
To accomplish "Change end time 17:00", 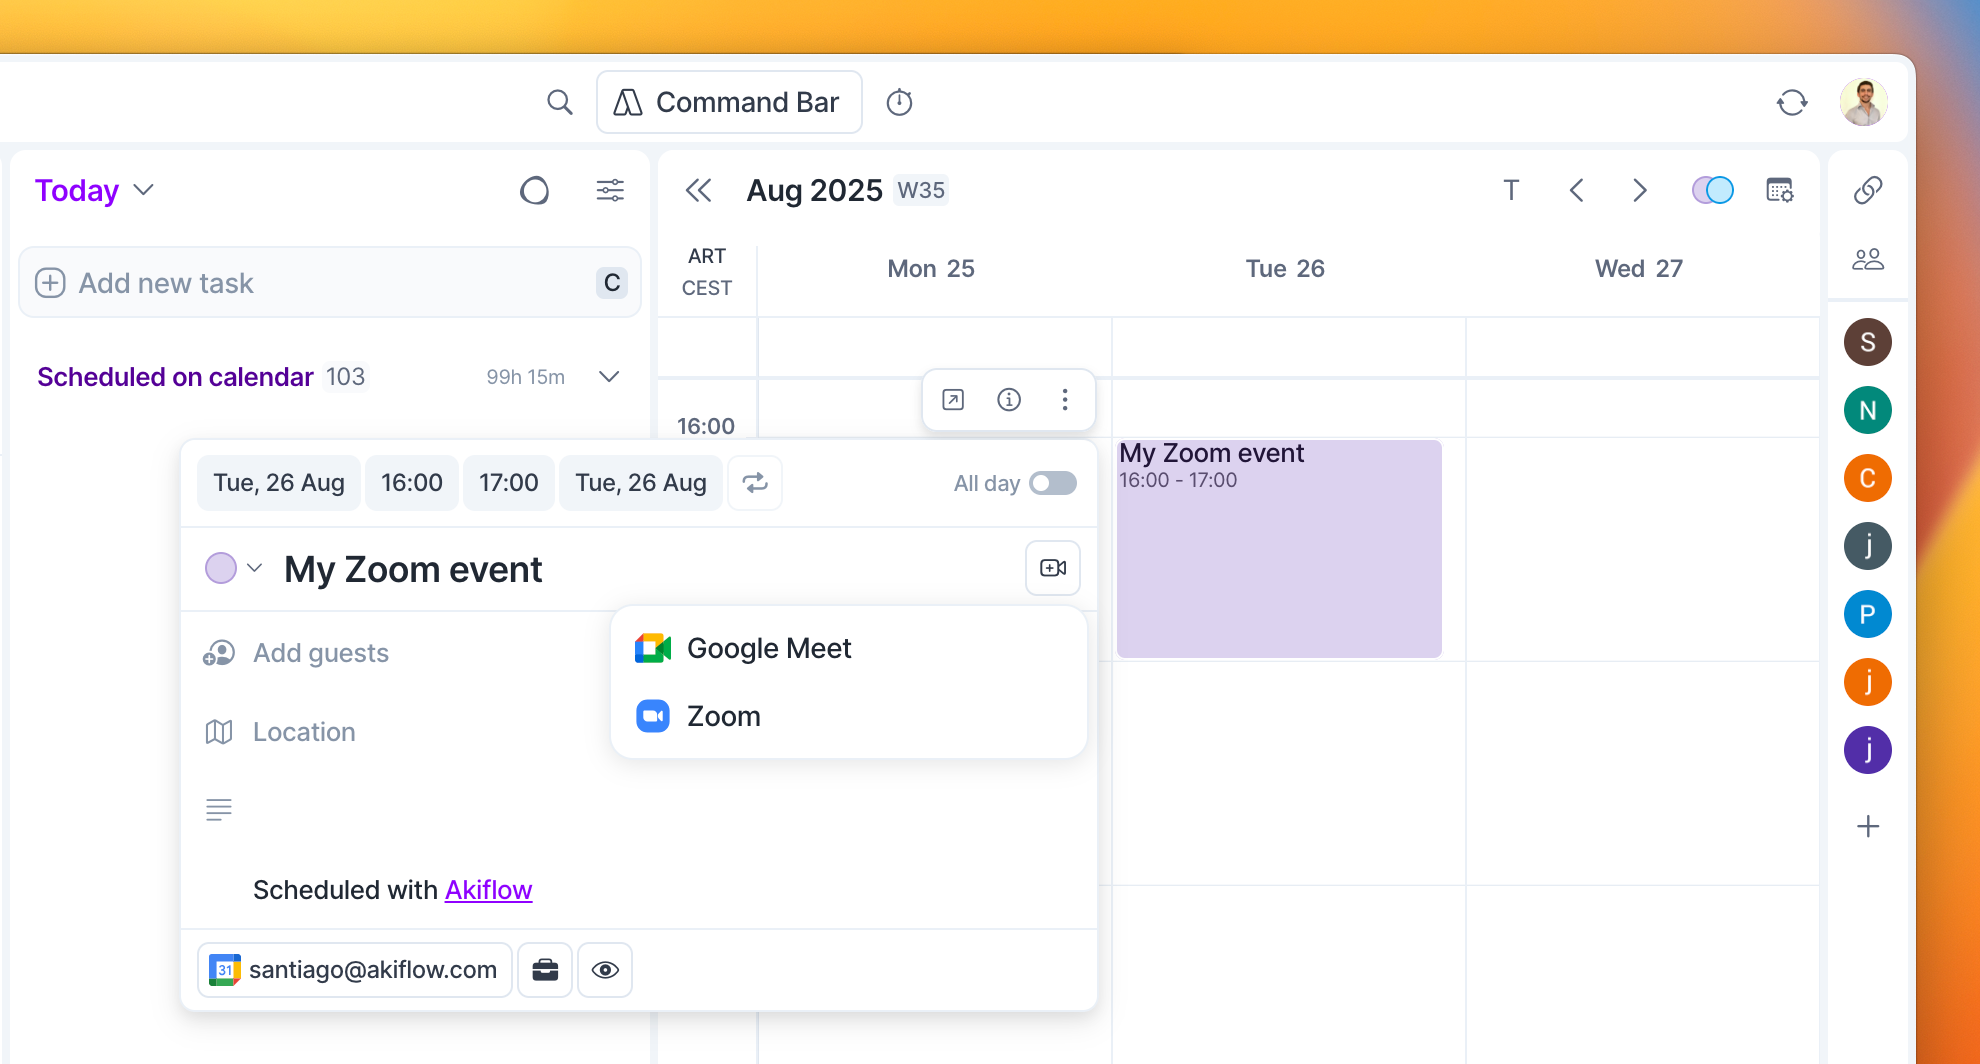I will [x=509, y=483].
